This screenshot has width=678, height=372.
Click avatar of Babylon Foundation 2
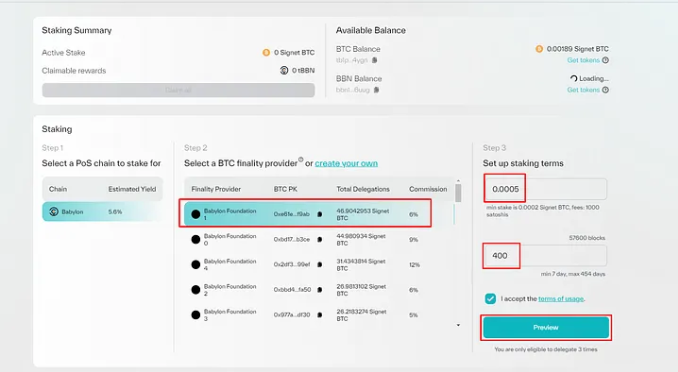tap(196, 289)
